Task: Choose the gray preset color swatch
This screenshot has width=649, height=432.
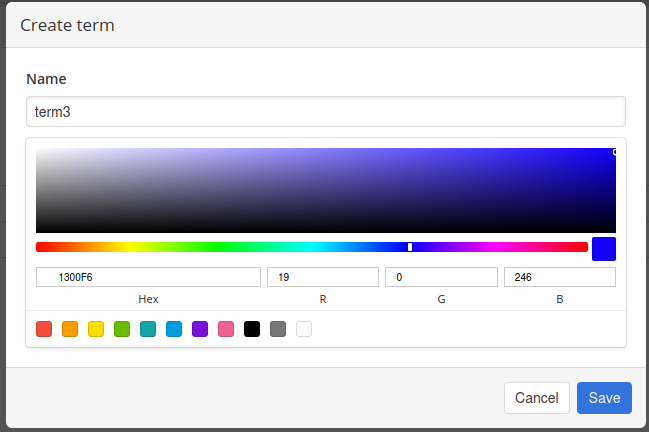Action: [278, 329]
